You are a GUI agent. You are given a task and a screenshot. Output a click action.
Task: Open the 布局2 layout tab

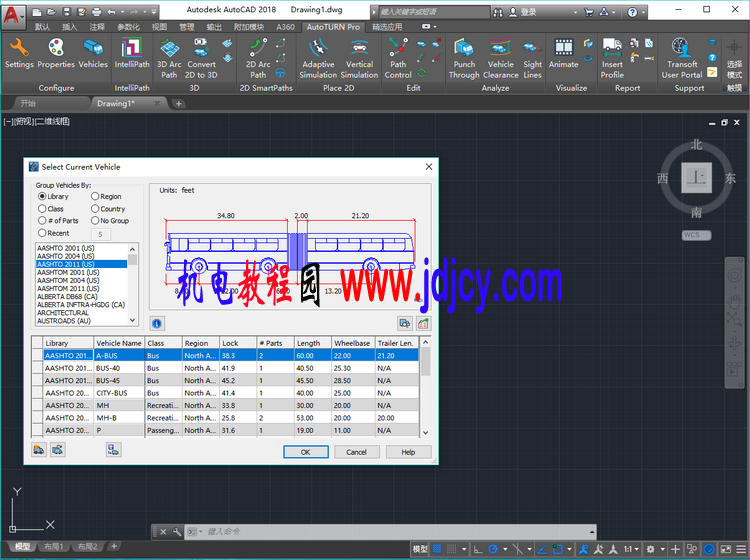pos(87,546)
